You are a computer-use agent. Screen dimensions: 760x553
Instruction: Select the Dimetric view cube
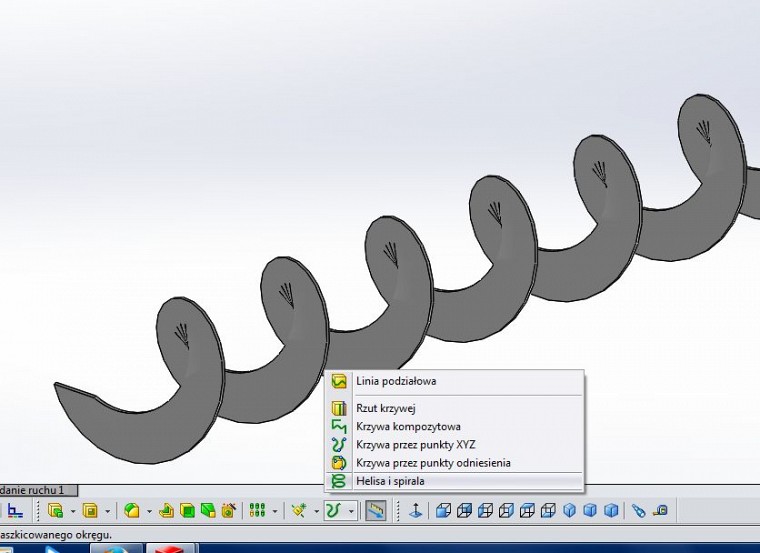coord(611,510)
